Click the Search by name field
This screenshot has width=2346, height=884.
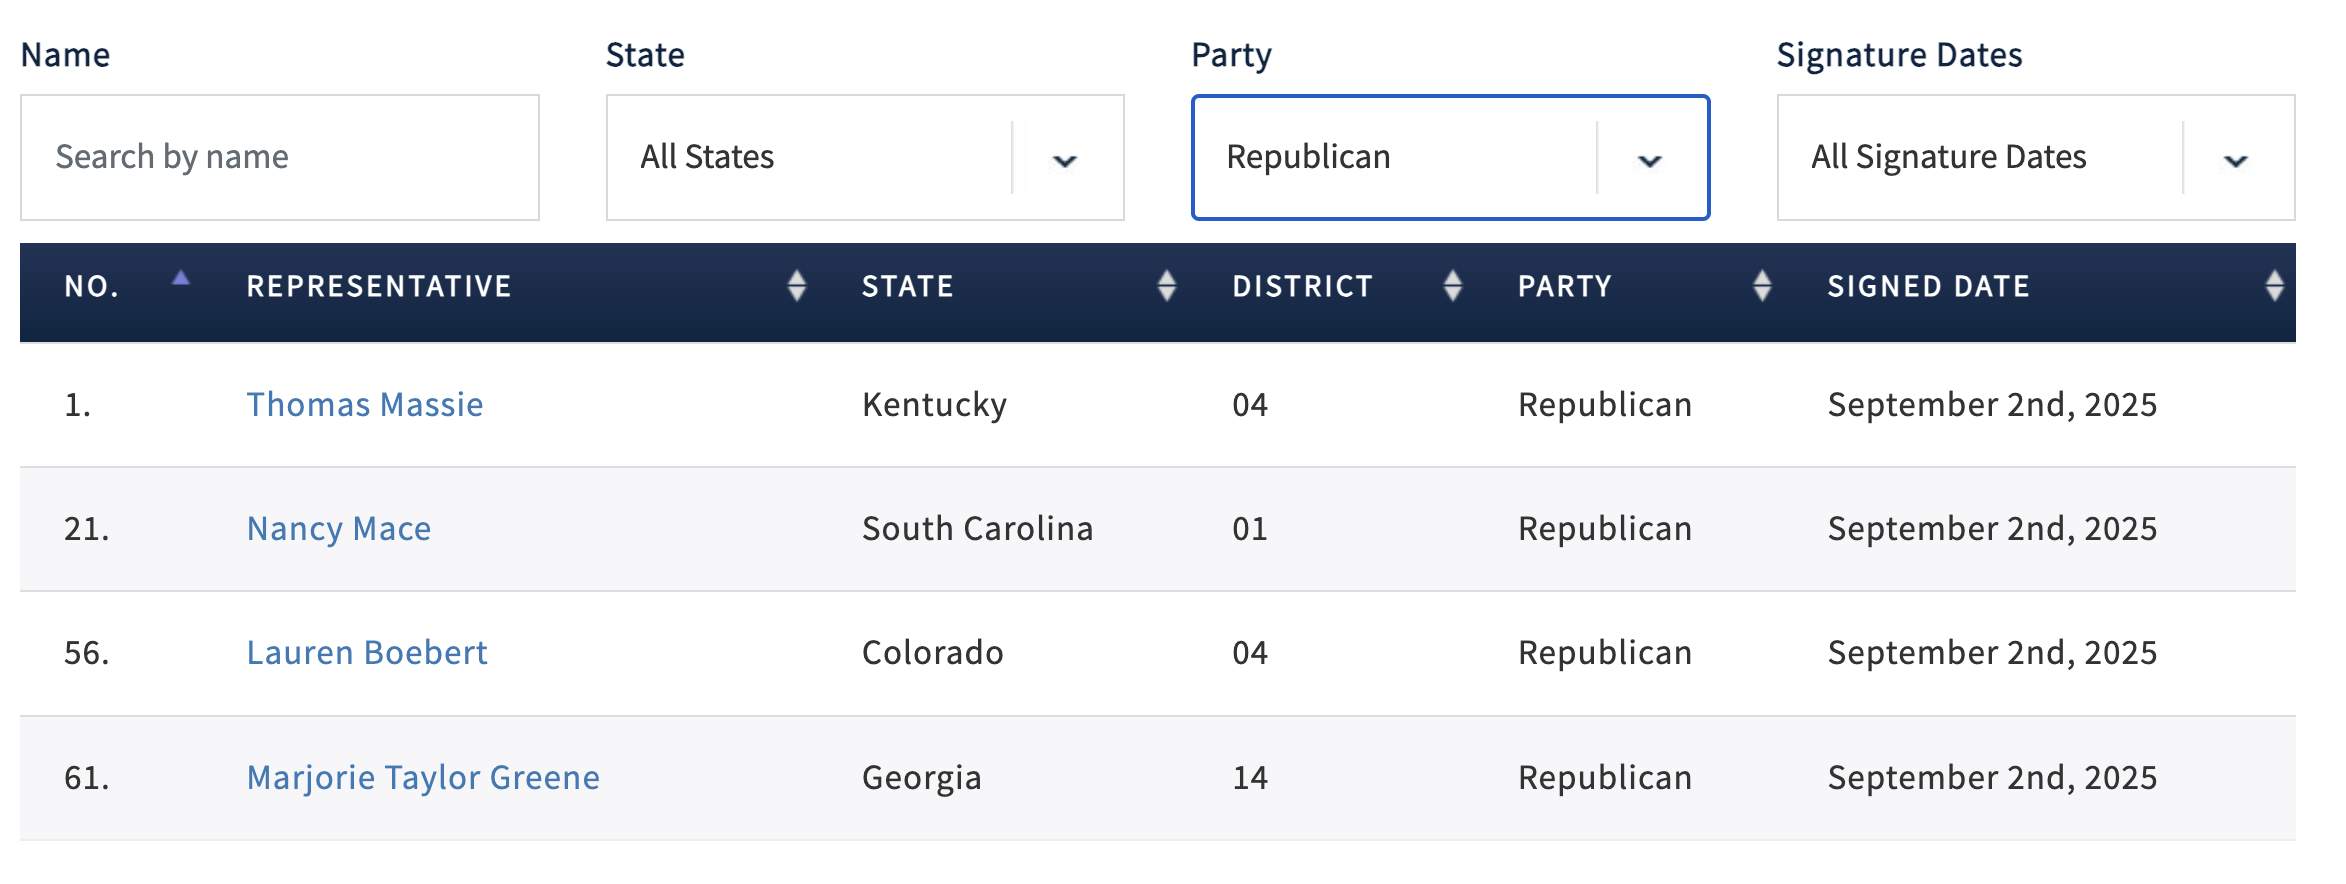point(280,158)
